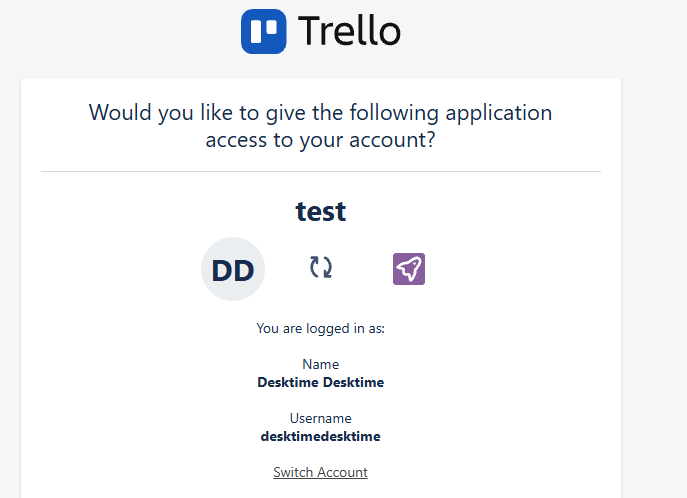
Task: Click the circular sync arrows icon
Action: (321, 267)
